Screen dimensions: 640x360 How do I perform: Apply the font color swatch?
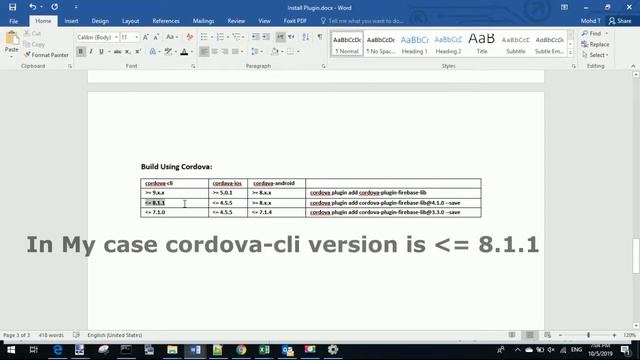[x=184, y=51]
